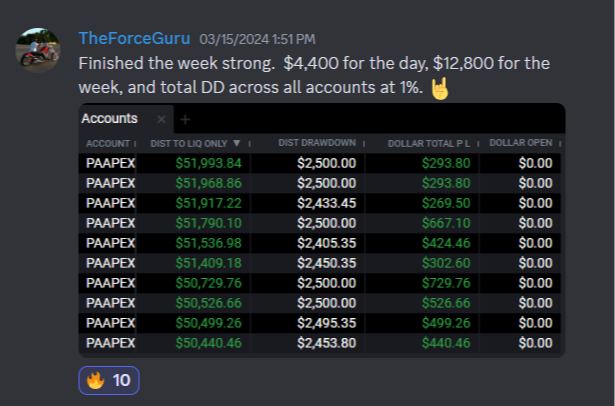This screenshot has width=615, height=406.
Task: Toggle the fire reaction with 10 count
Action: [x=109, y=380]
